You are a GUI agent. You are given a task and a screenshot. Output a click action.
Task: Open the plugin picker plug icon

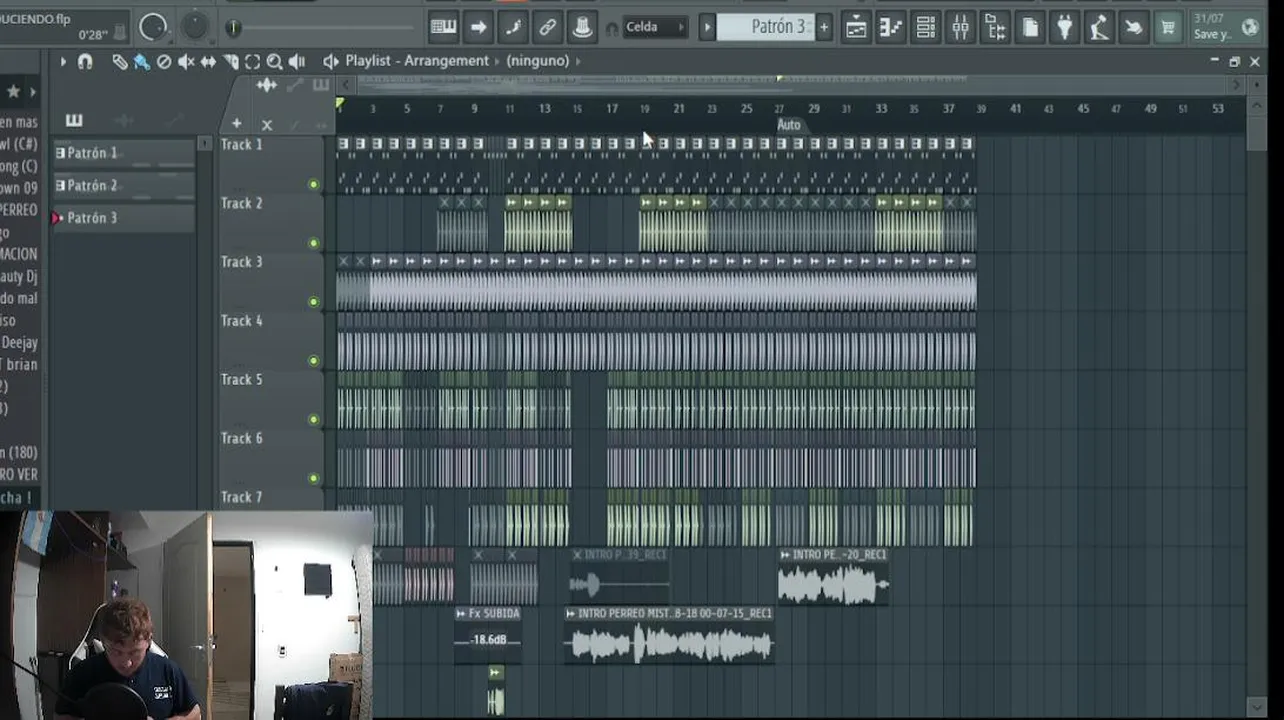pos(1065,28)
